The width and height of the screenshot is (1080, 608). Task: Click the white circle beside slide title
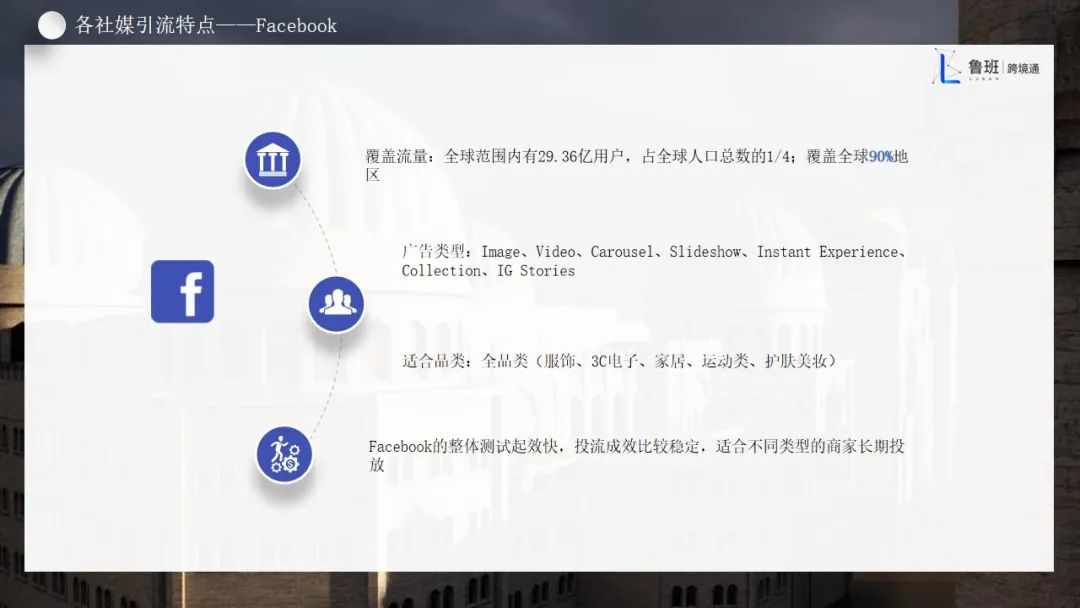click(52, 25)
